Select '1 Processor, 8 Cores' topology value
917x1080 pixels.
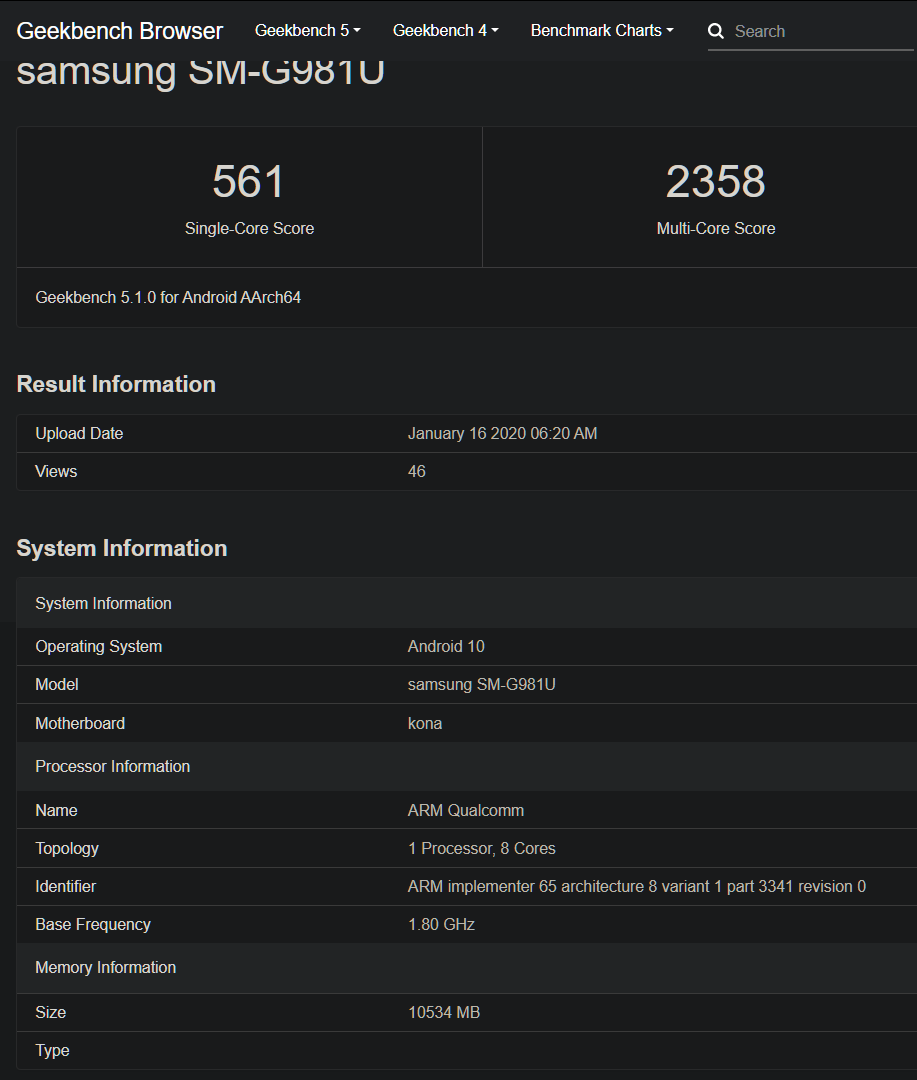click(x=482, y=848)
